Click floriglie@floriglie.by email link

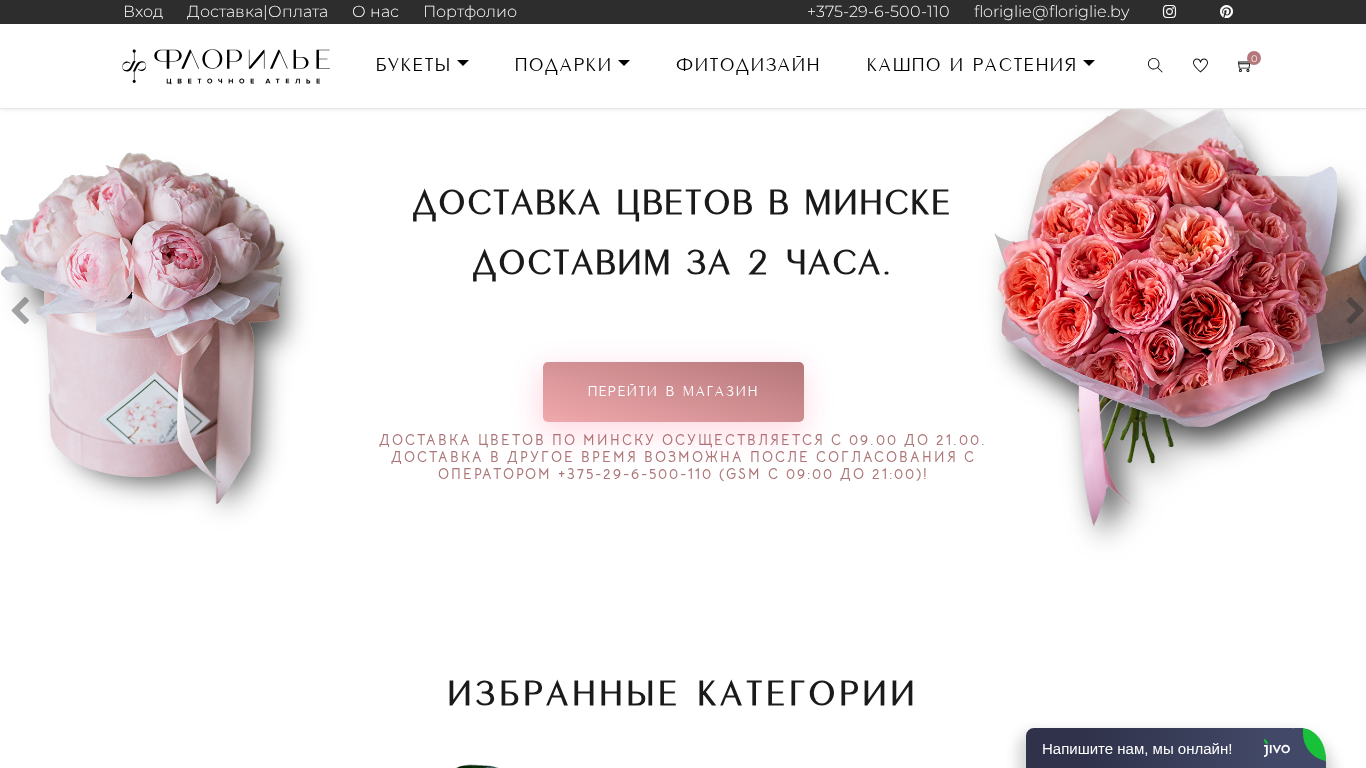1051,12
